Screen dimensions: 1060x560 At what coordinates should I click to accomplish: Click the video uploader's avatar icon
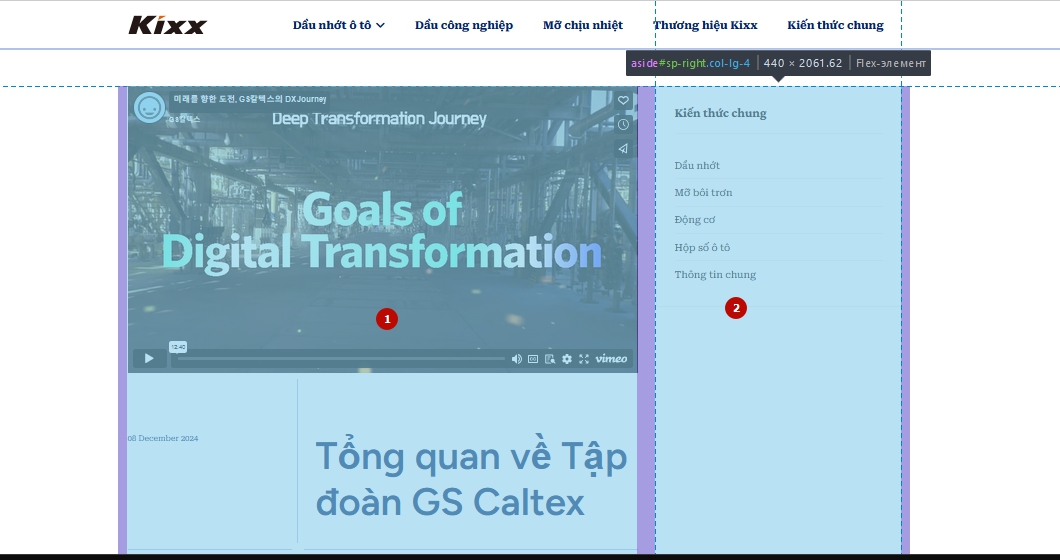pyautogui.click(x=150, y=107)
